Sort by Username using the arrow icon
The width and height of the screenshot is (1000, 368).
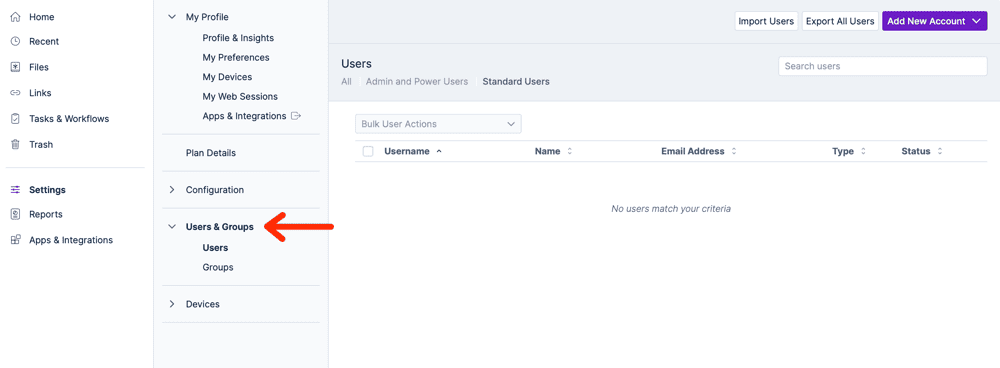pos(439,152)
